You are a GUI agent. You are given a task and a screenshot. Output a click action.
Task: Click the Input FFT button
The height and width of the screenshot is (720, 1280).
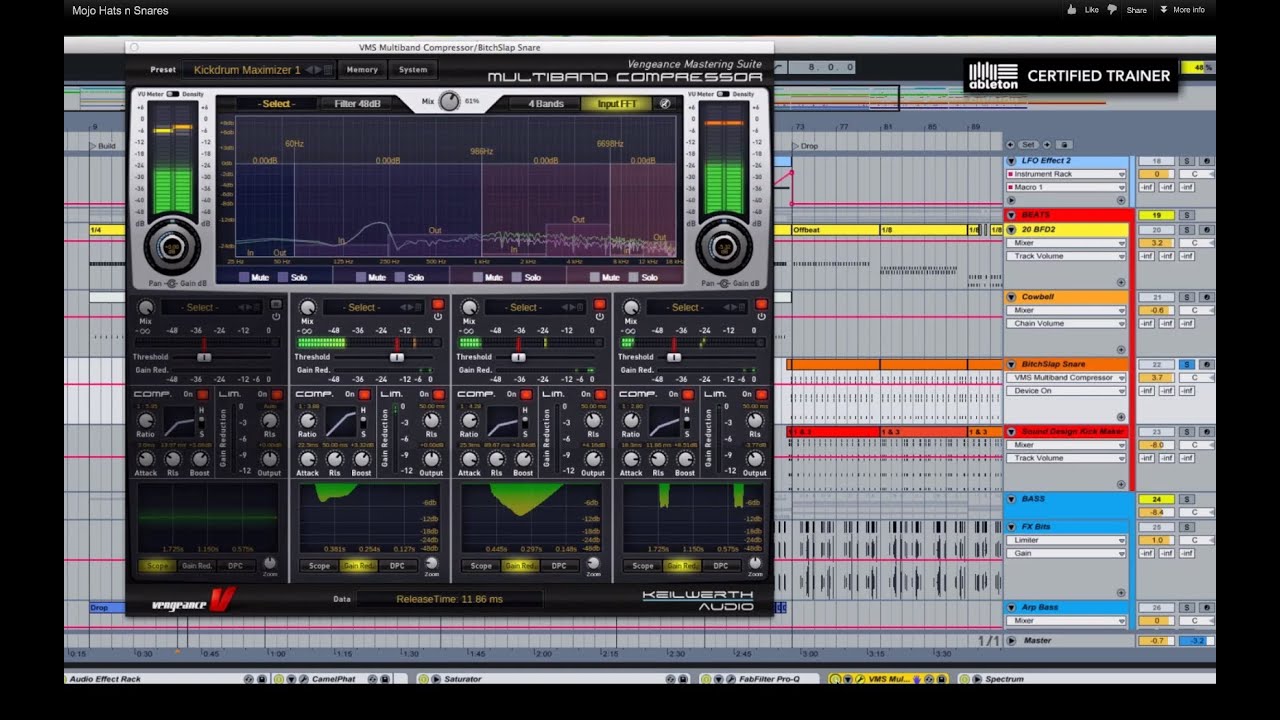618,104
